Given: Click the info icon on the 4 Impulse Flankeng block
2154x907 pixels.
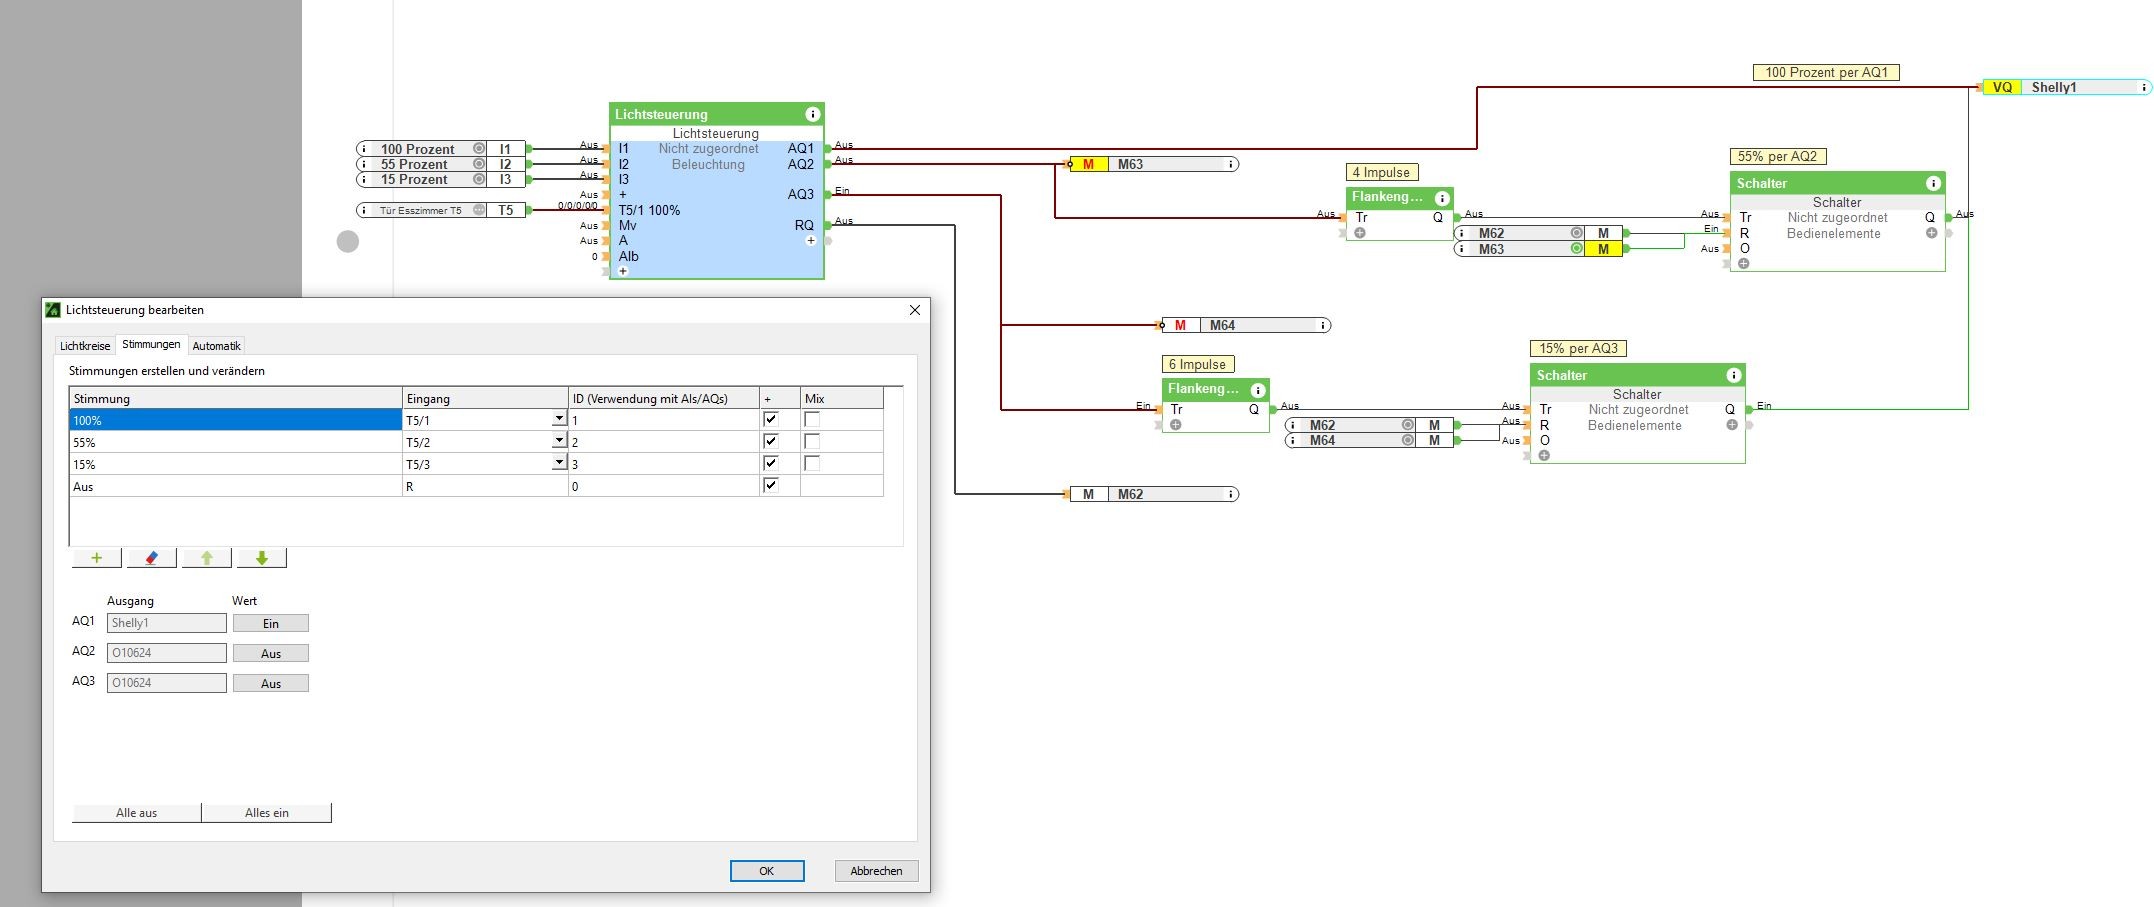Looking at the screenshot, I should coord(1441,198).
